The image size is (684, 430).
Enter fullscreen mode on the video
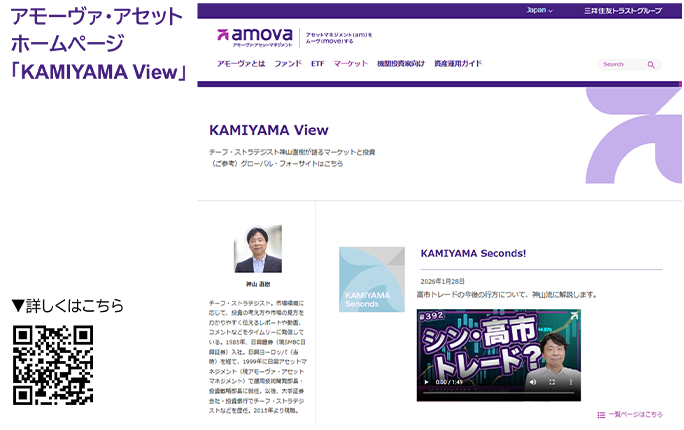coord(550,382)
